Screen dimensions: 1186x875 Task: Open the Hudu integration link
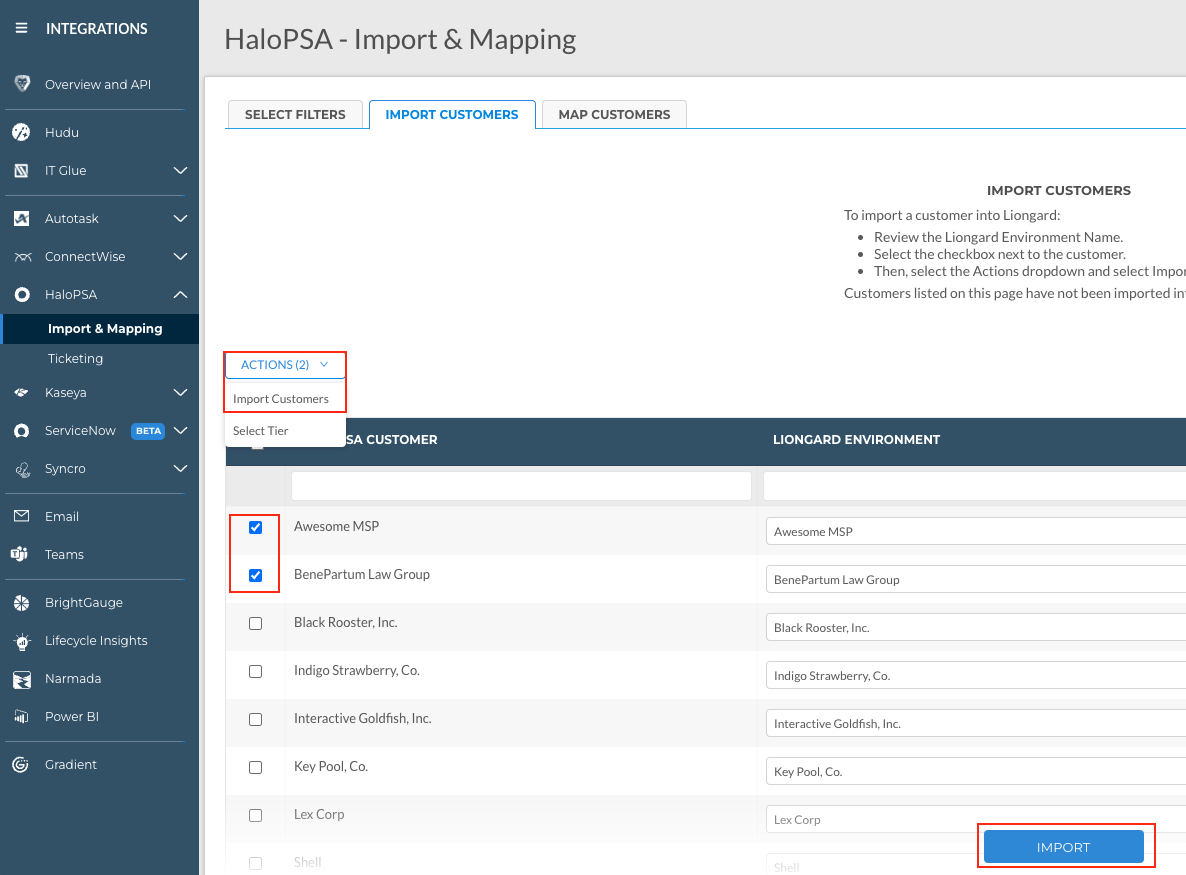(x=61, y=132)
